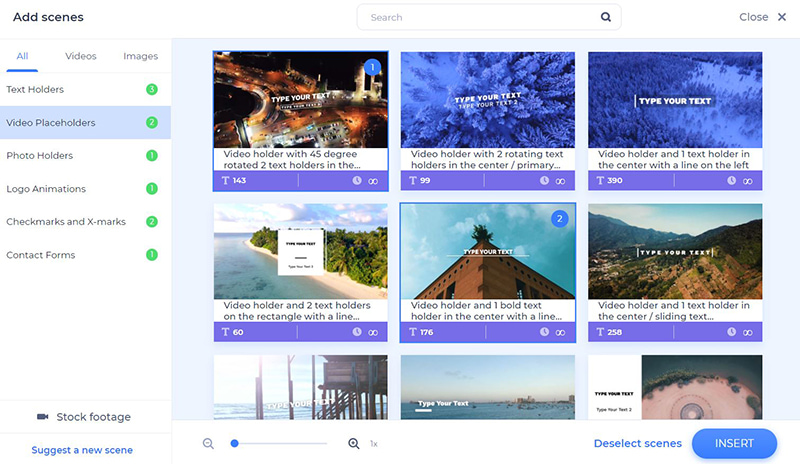Click the zoom out magnifier icon
800x464 pixels.
(208, 444)
